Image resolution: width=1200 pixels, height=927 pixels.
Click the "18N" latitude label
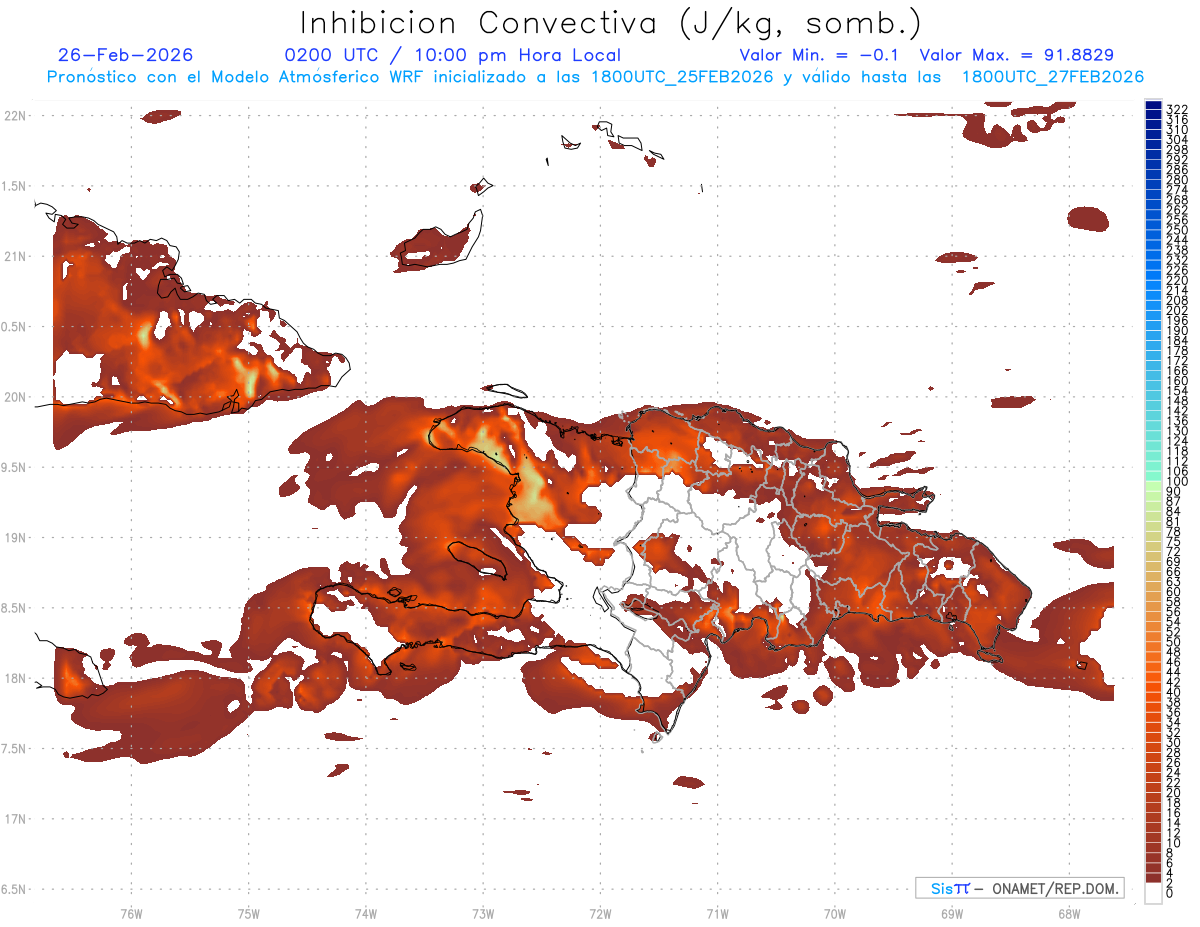[15, 678]
